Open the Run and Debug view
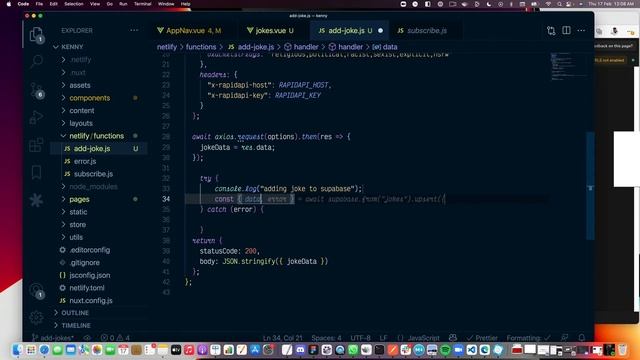This screenshot has width=640, height=360. click(36, 118)
